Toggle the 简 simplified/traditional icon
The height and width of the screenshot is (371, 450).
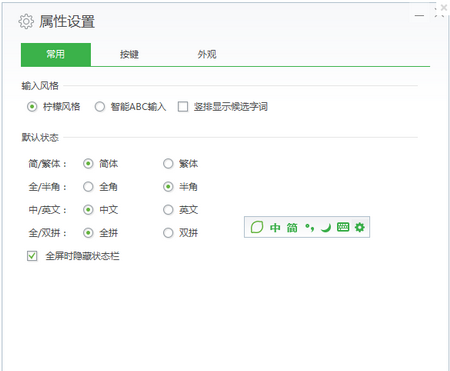pyautogui.click(x=292, y=228)
